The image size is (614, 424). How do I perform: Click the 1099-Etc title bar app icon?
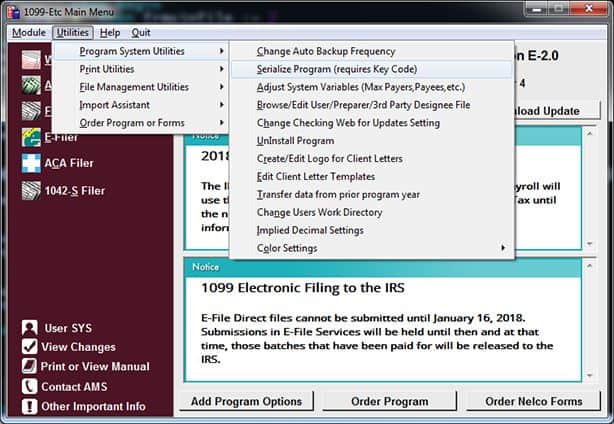click(14, 12)
